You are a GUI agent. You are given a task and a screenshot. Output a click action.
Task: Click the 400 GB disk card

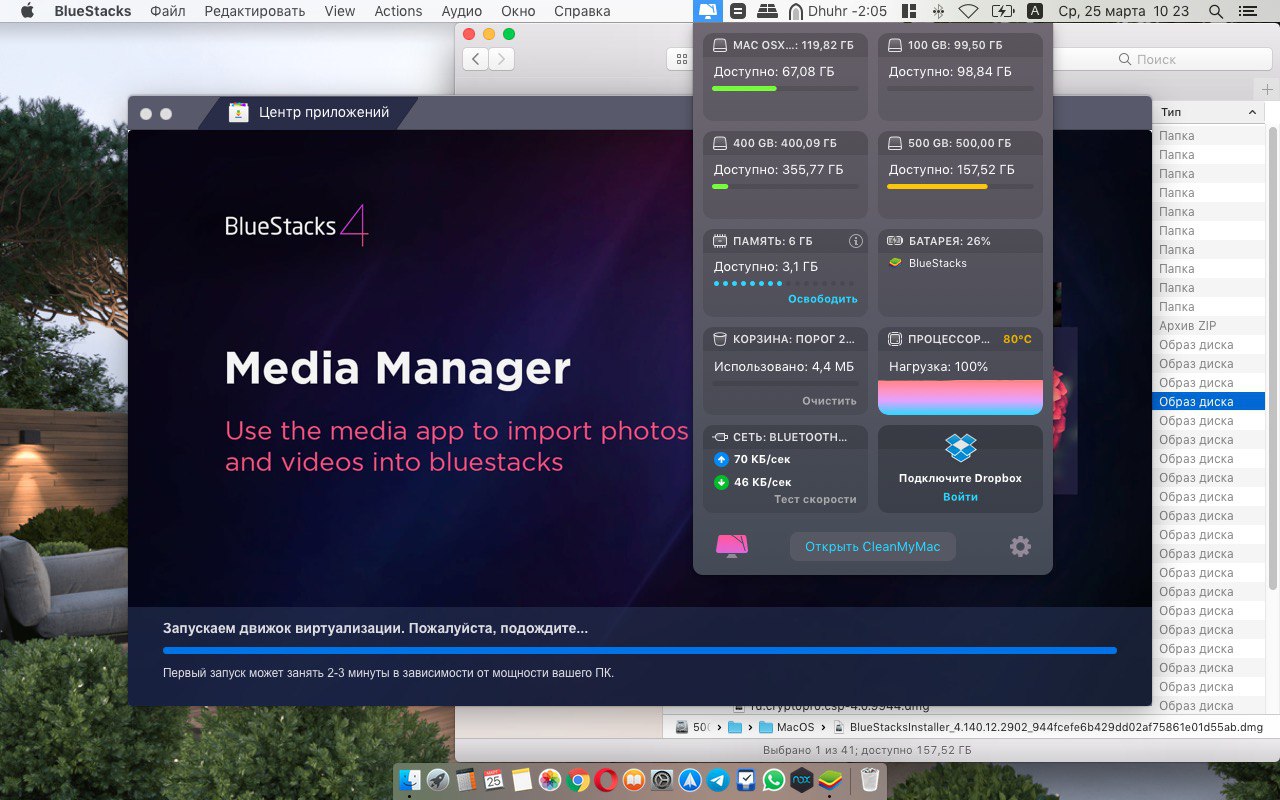point(785,175)
